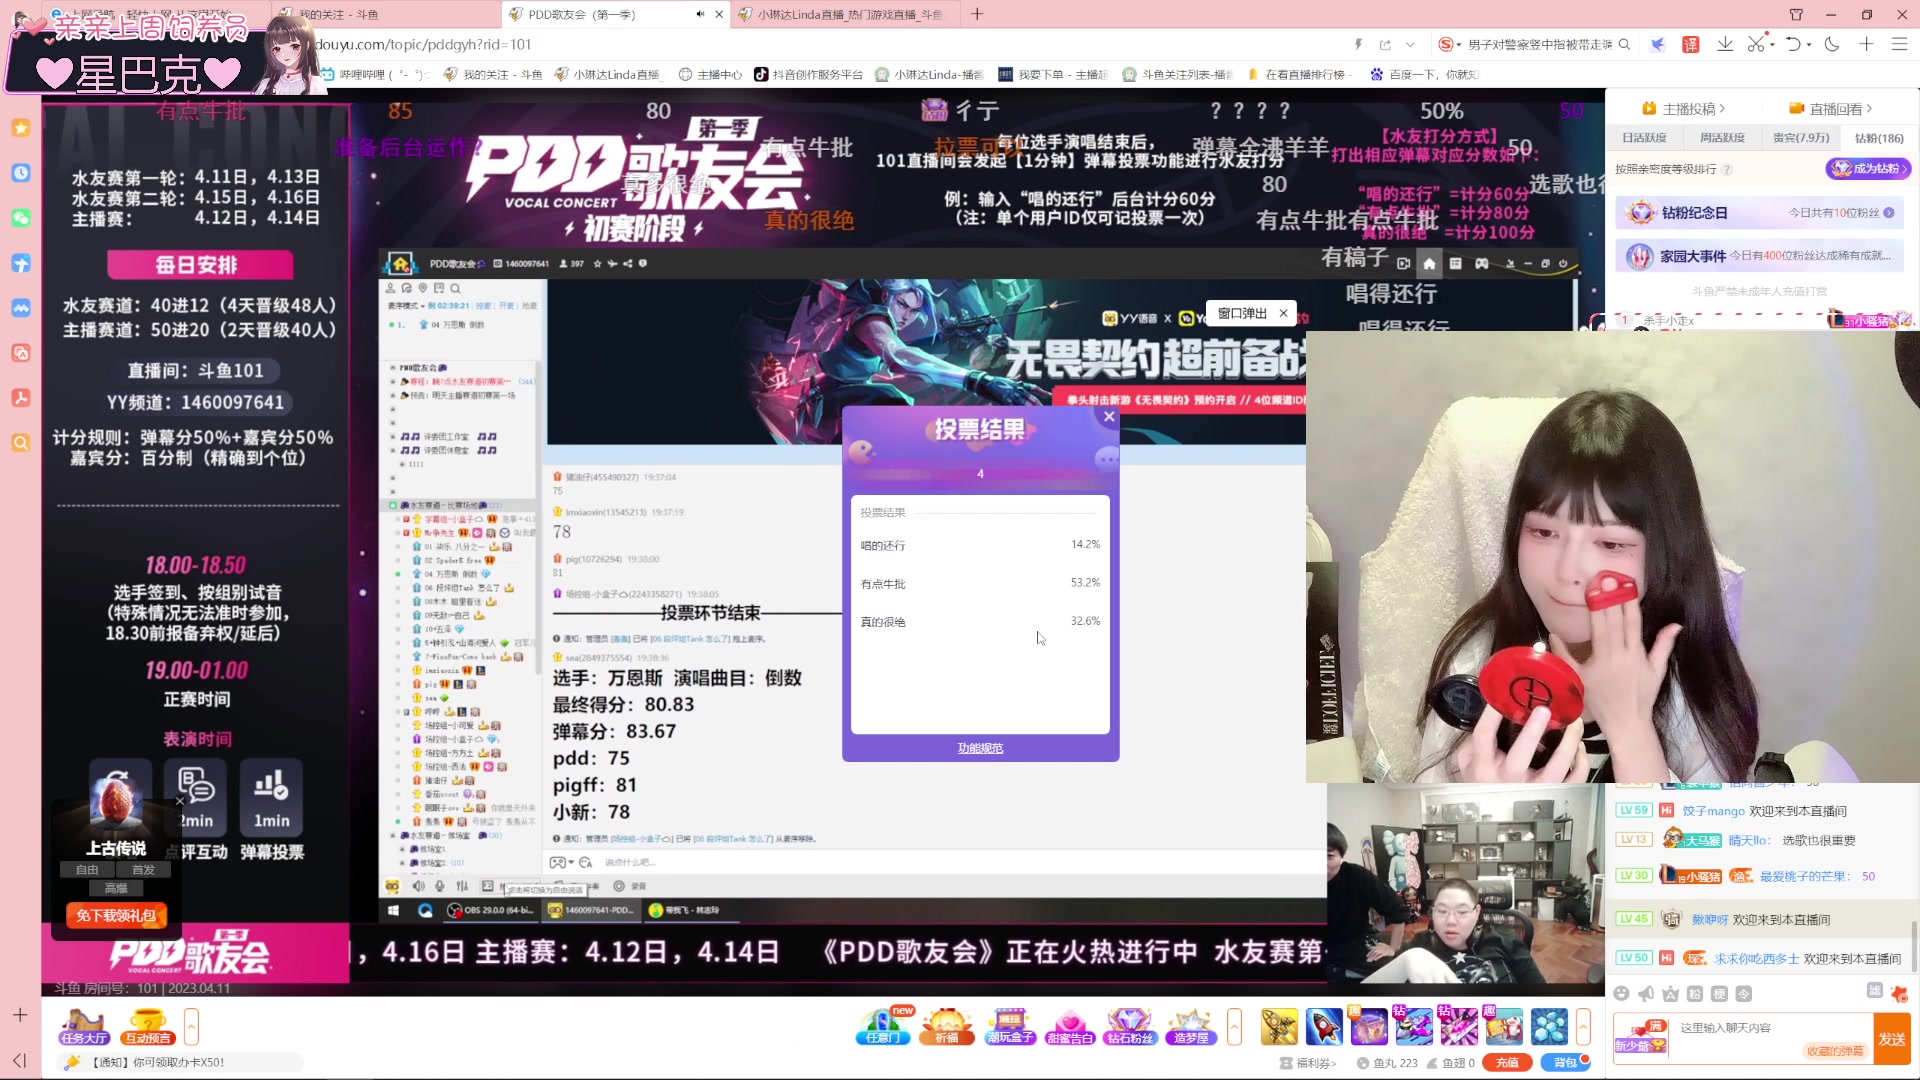The width and height of the screenshot is (1920, 1080).
Task: Click the red translate icon in toolbar
Action: [1691, 44]
